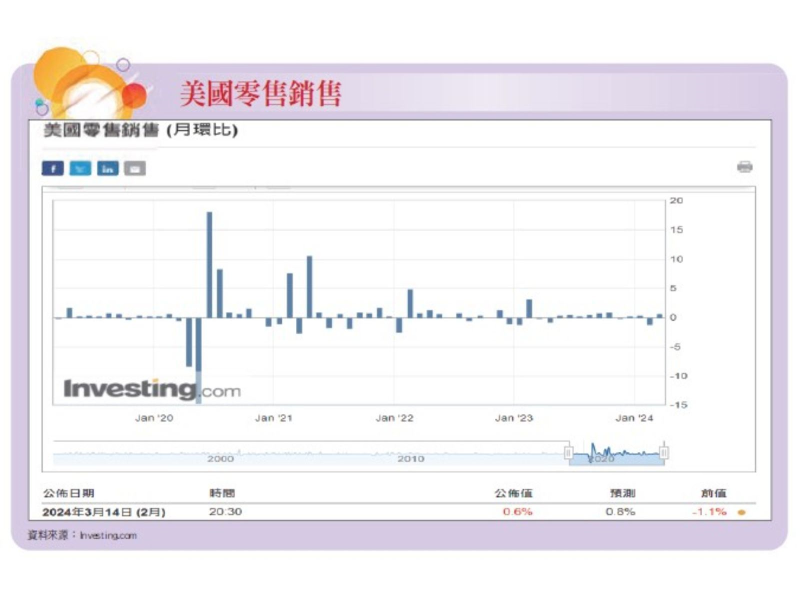Click the orange dot beside -1.1%
Image resolution: width=800 pixels, height=600 pixels.
point(741,512)
